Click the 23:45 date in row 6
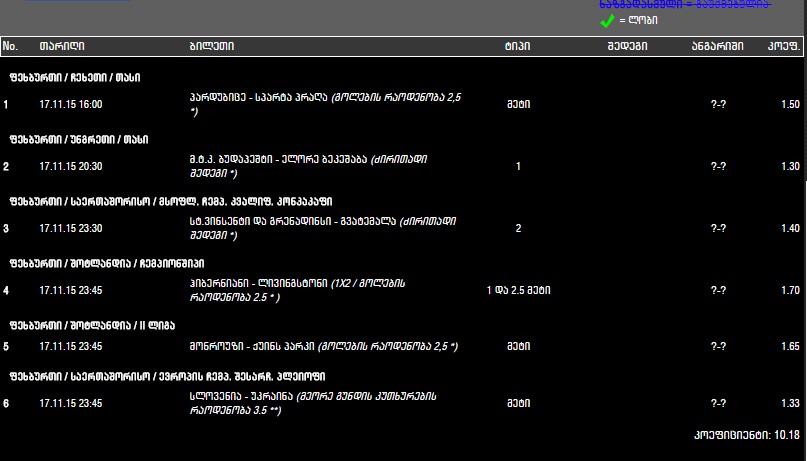Screen dimensions: 807x461 pyautogui.click(x=71, y=403)
